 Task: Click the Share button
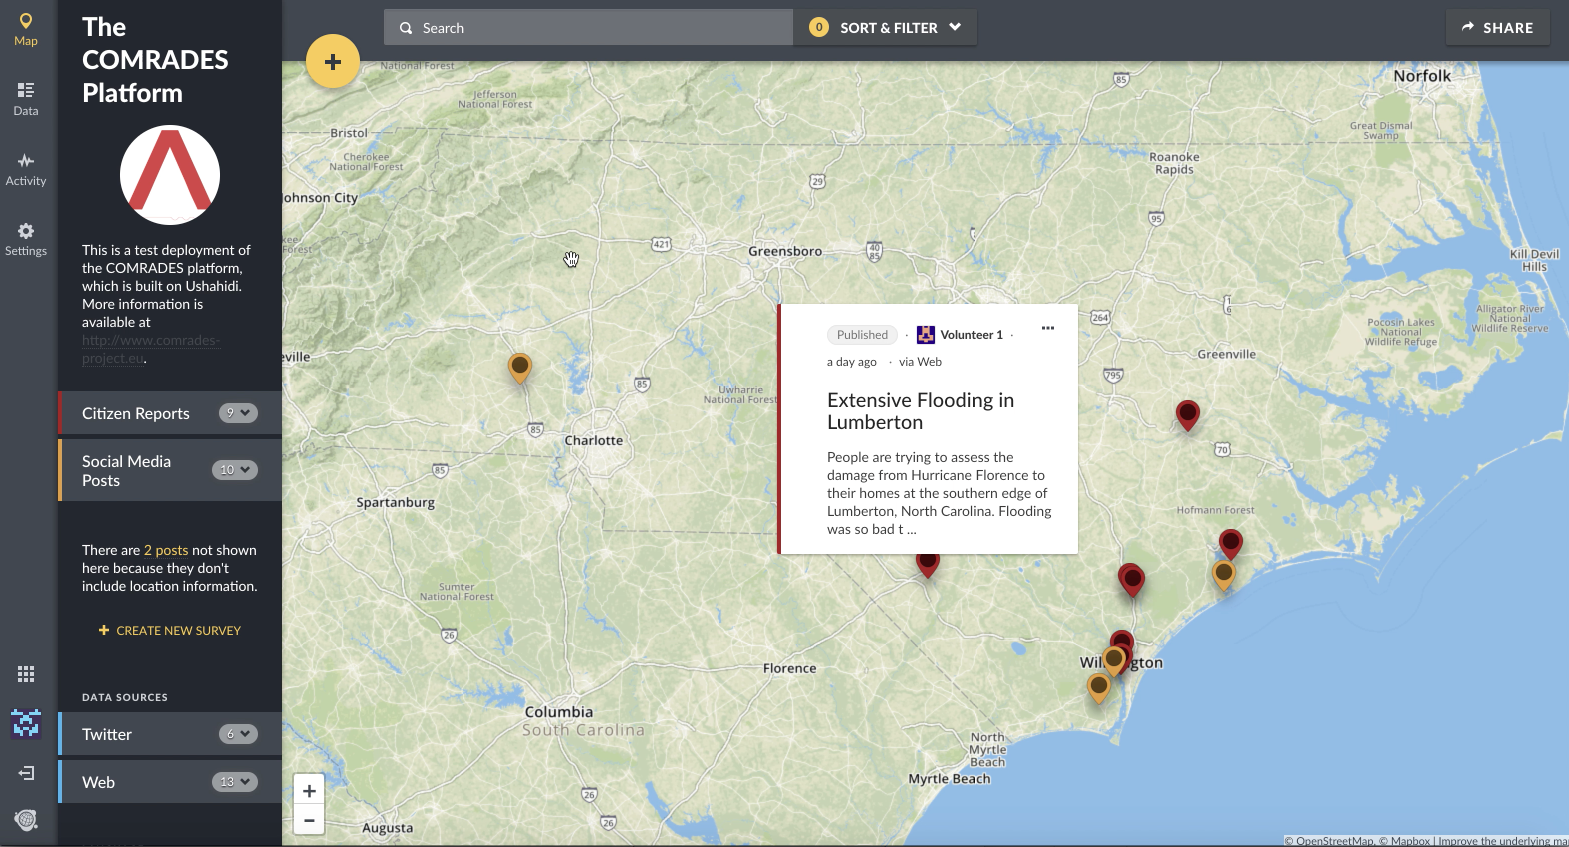point(1497,28)
